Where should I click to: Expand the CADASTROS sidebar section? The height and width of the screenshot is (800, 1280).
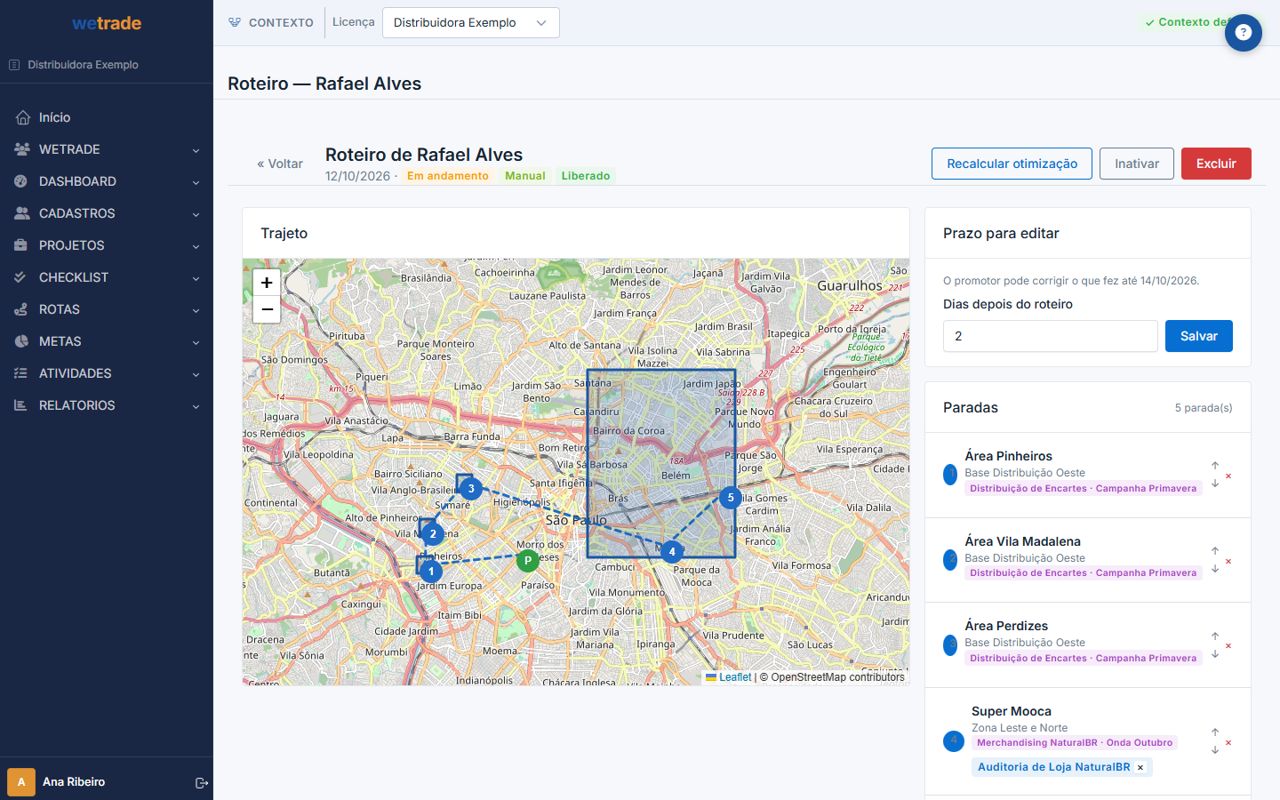[107, 213]
